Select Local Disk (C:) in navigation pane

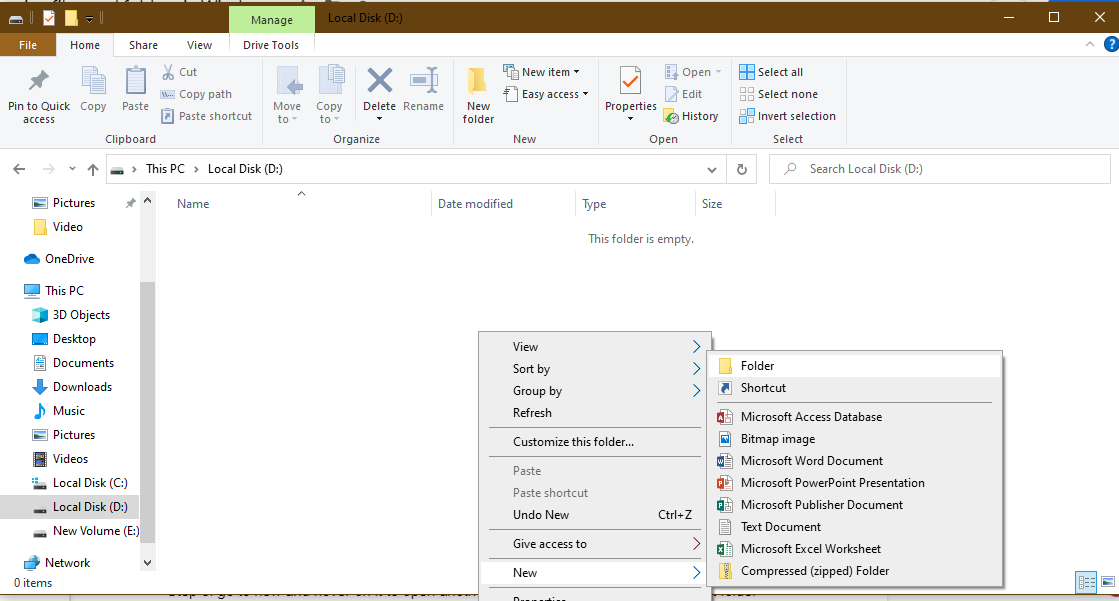[x=89, y=483]
